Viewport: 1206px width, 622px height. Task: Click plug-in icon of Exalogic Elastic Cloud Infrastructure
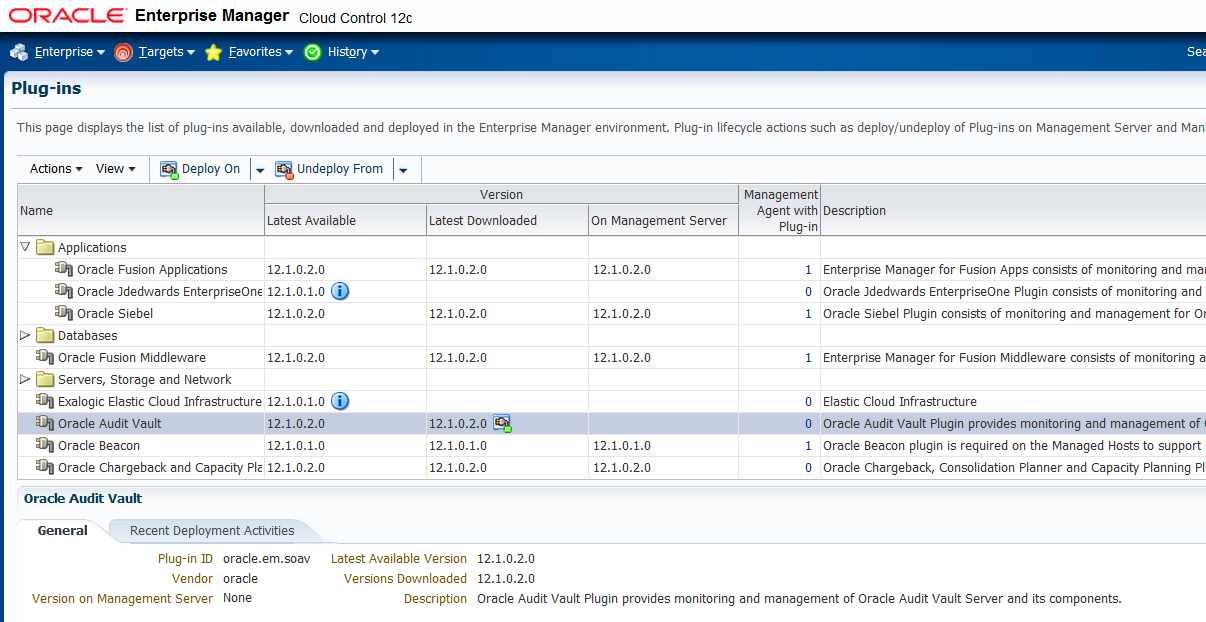[45, 401]
